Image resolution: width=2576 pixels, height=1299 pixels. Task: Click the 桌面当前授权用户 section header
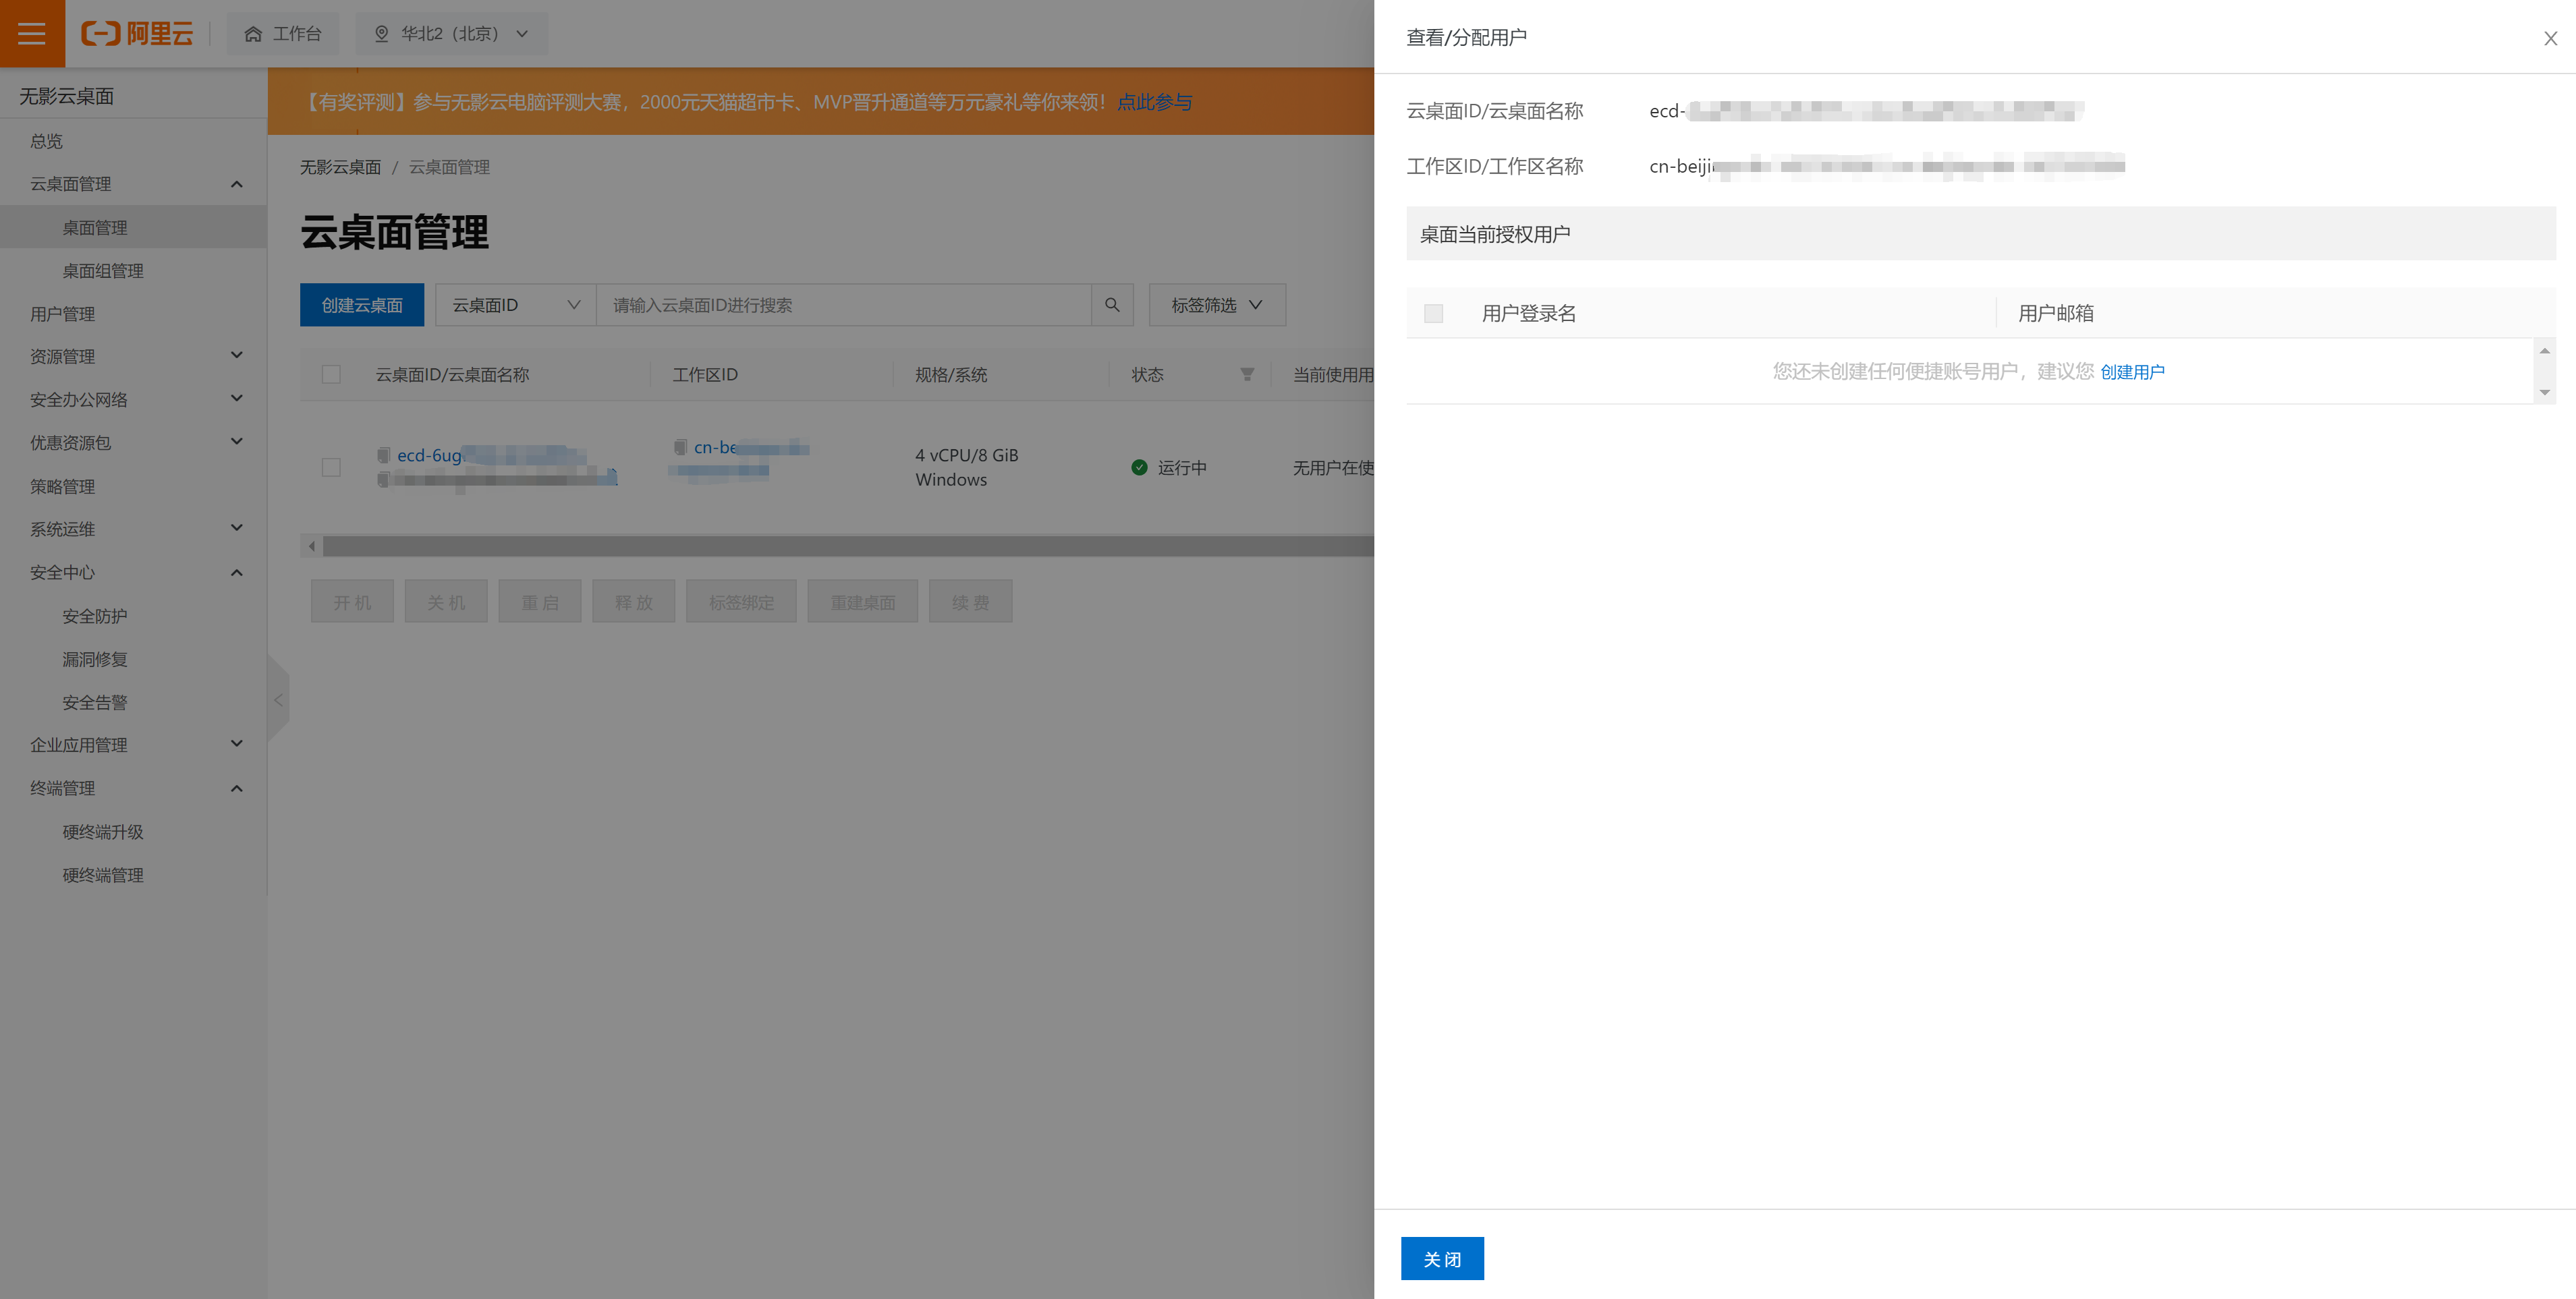pos(1981,234)
